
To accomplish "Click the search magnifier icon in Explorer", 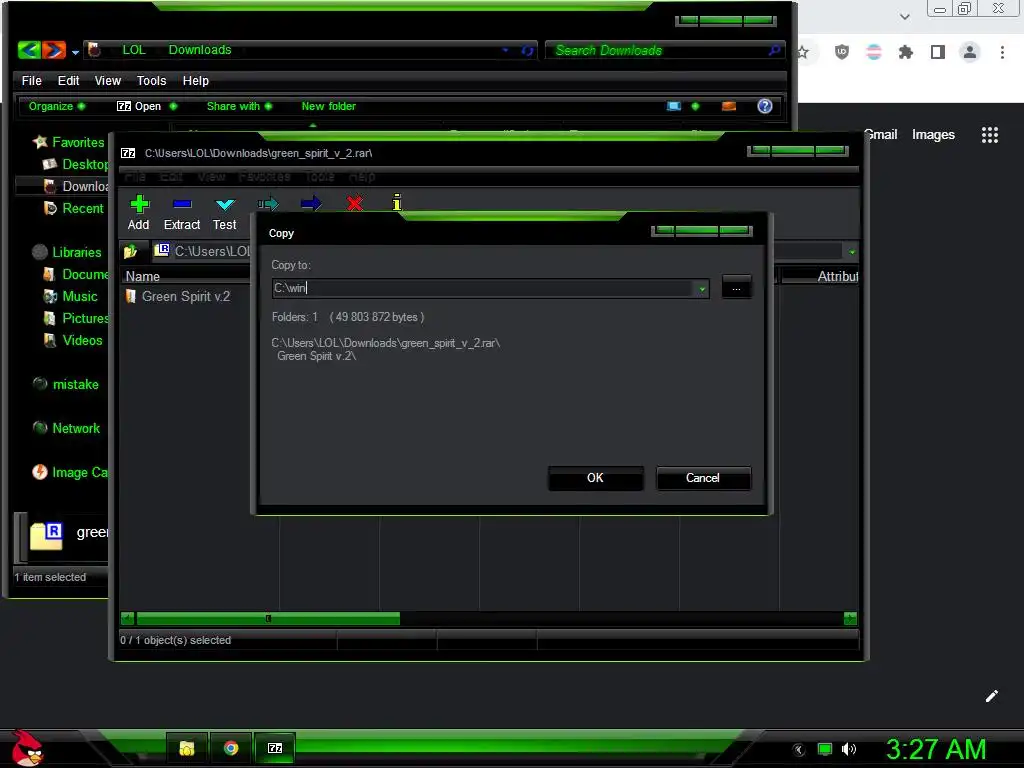I will (775, 50).
